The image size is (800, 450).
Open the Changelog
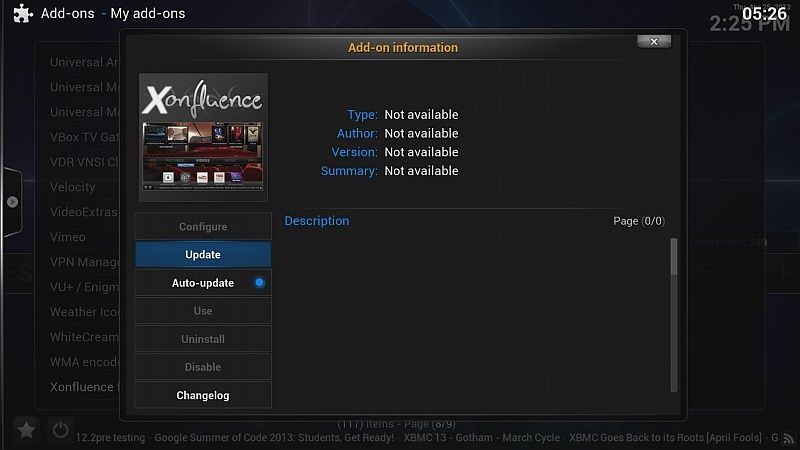pos(203,395)
